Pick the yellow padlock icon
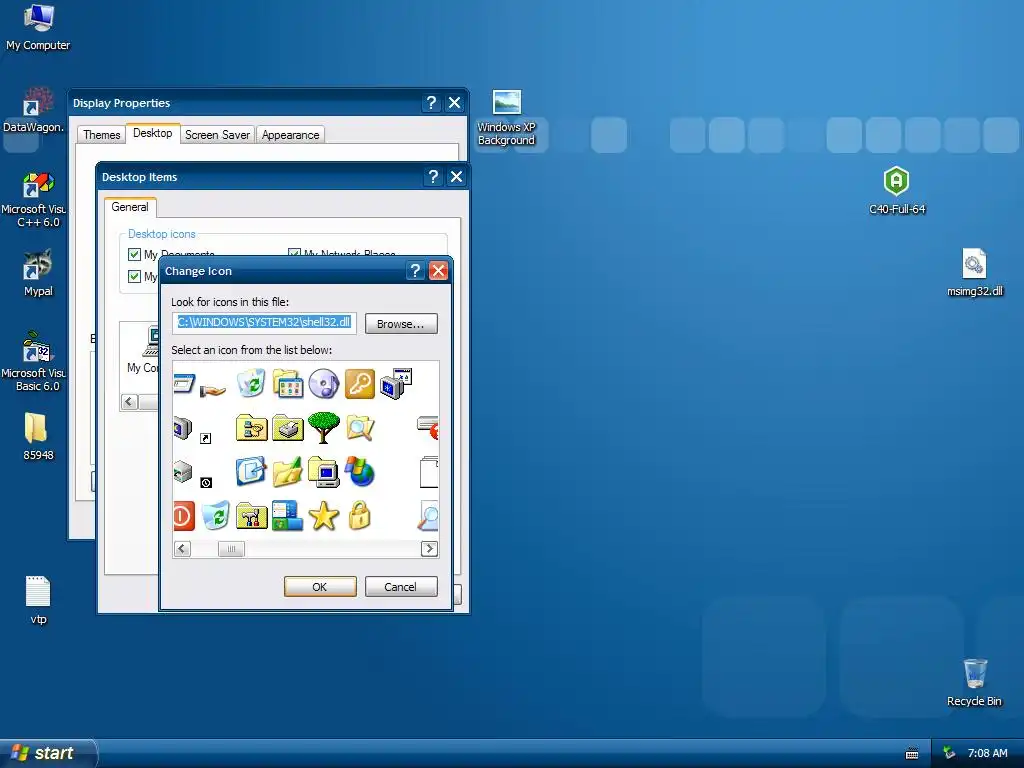Image resolution: width=1024 pixels, height=768 pixels. tap(360, 515)
